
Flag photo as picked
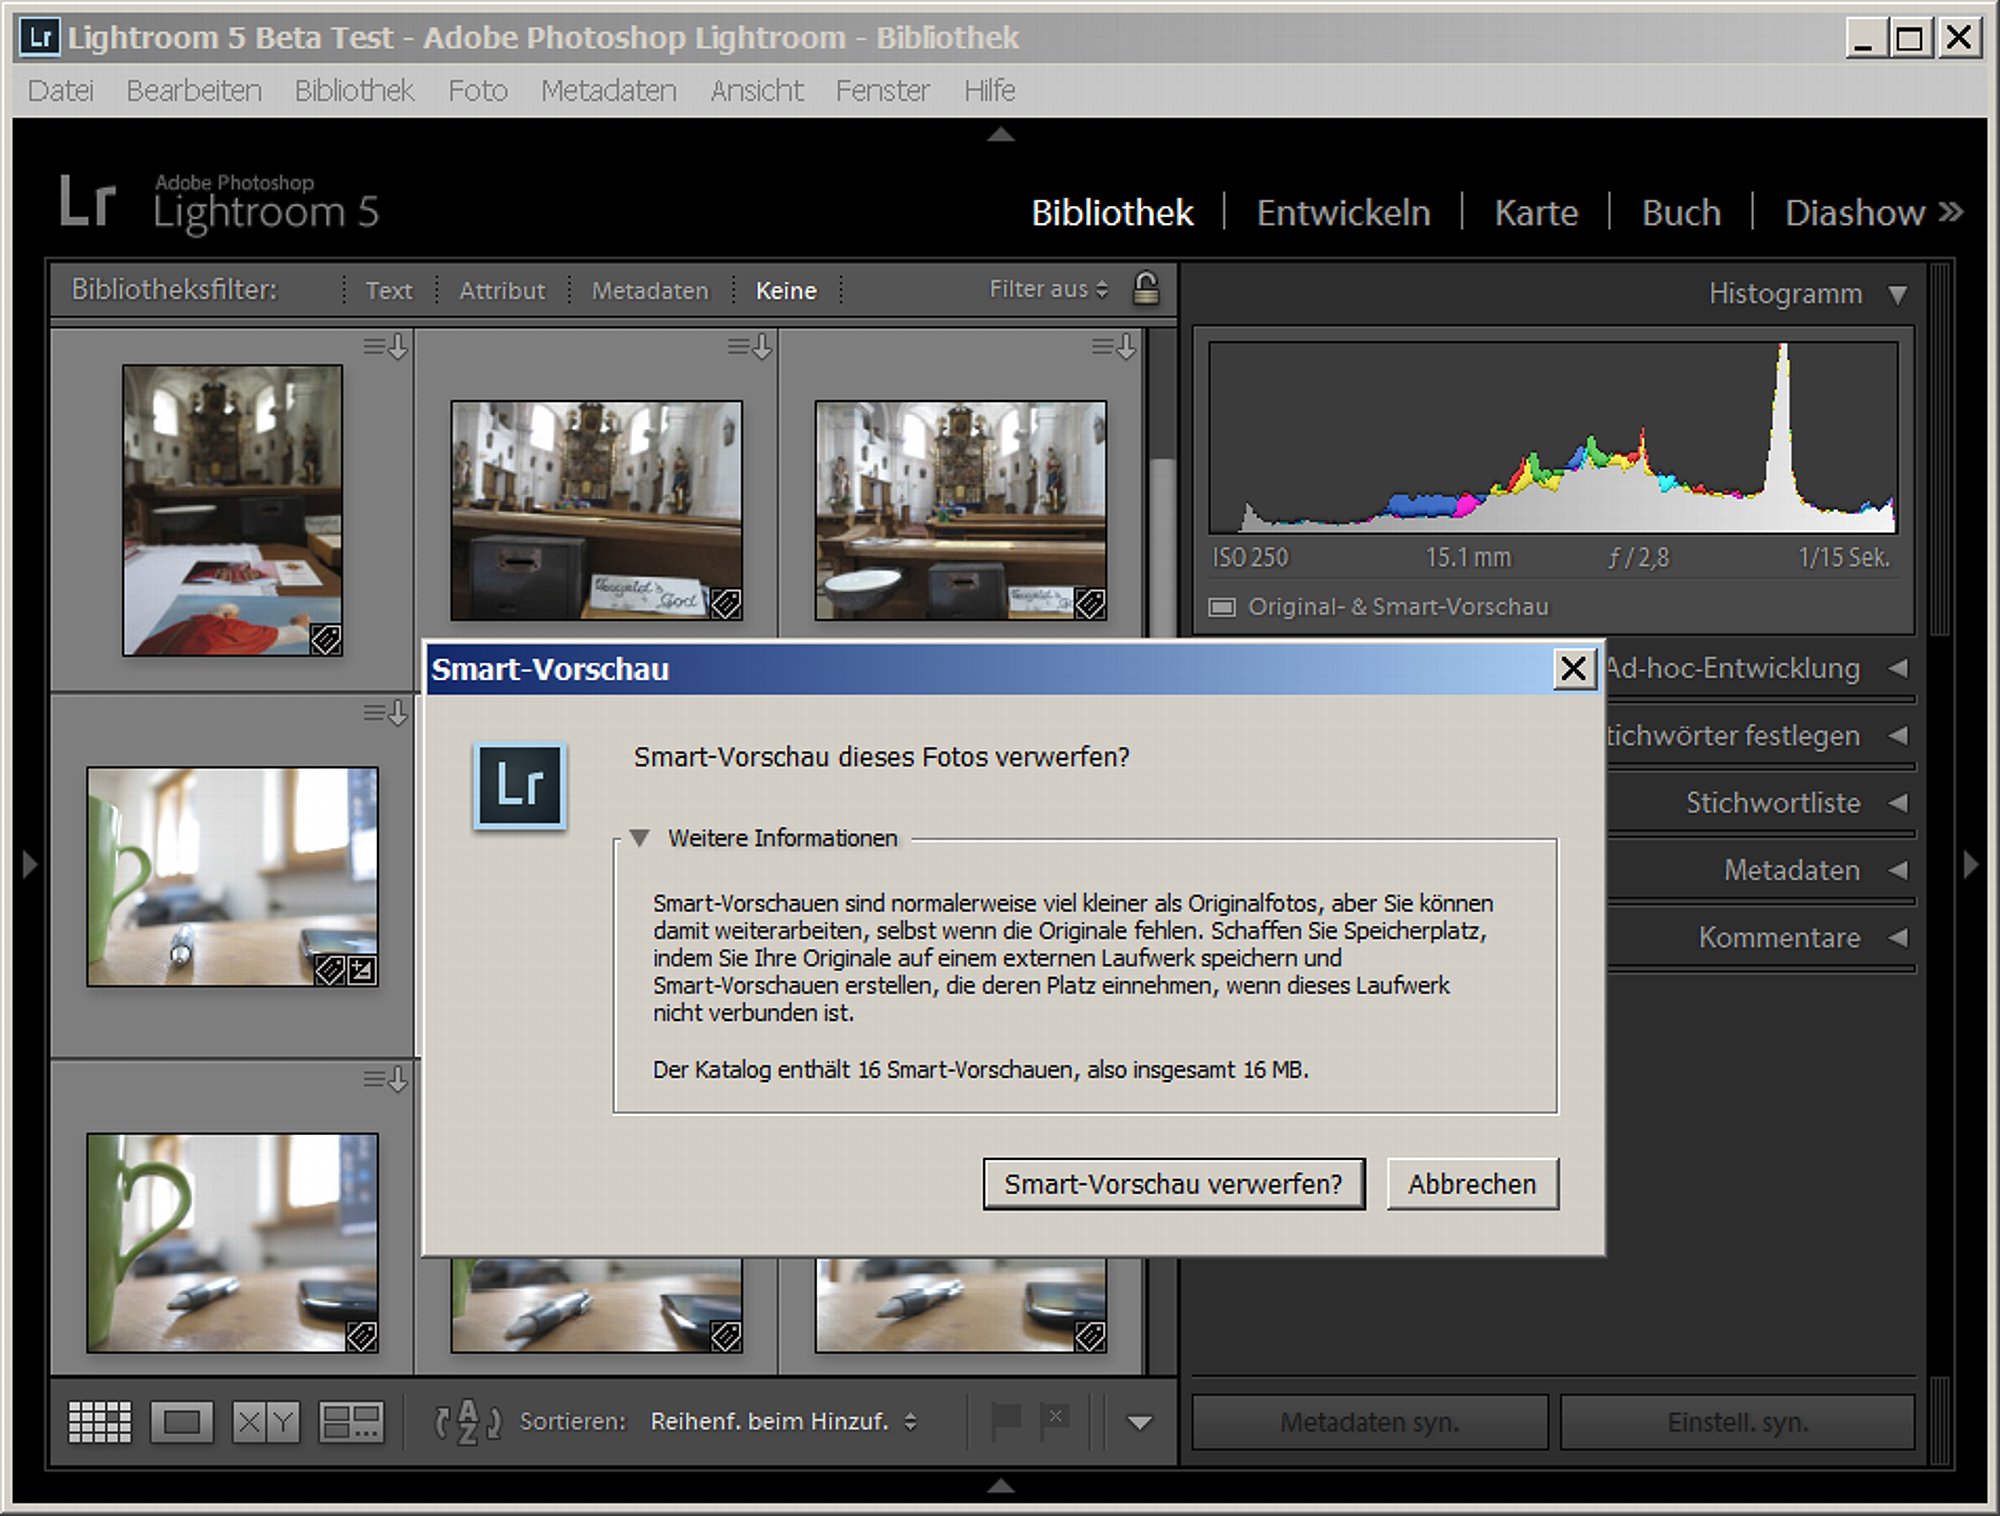(x=1005, y=1420)
